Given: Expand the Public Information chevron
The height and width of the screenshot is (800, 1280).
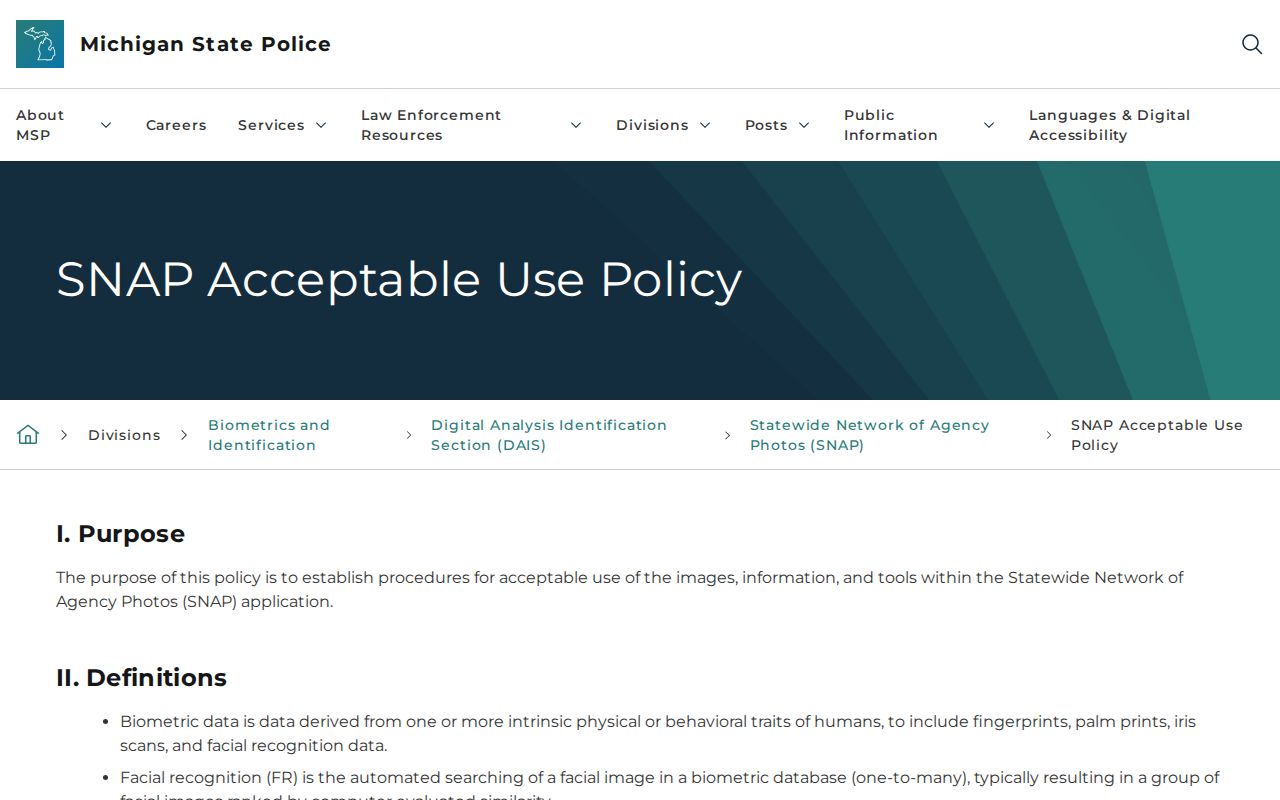Looking at the screenshot, I should point(989,125).
